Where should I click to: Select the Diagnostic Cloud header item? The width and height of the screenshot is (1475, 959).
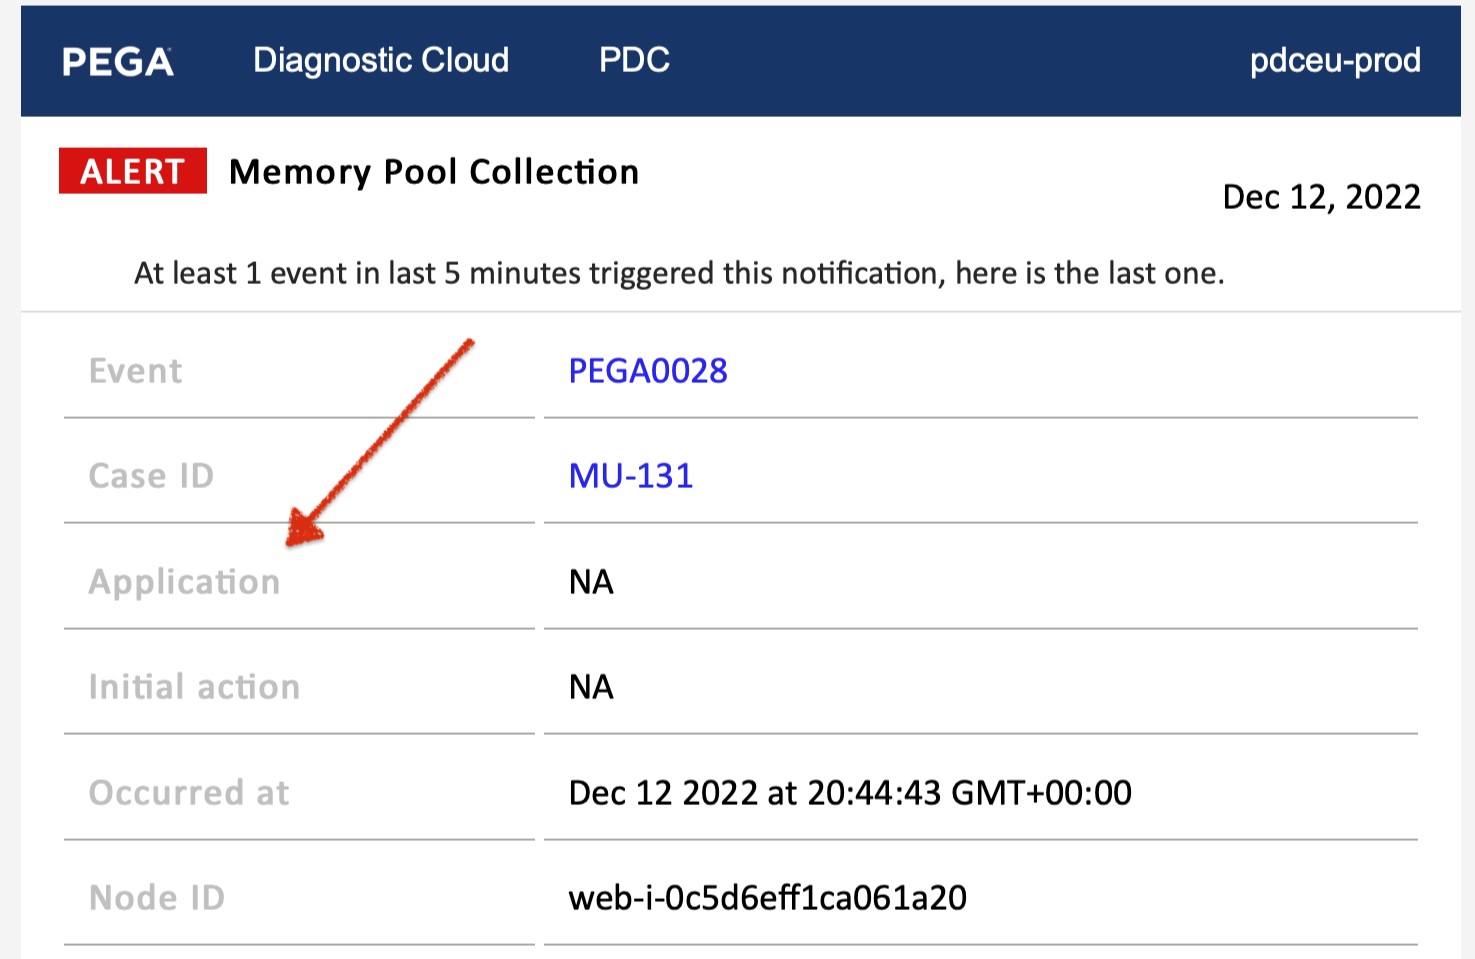click(381, 60)
